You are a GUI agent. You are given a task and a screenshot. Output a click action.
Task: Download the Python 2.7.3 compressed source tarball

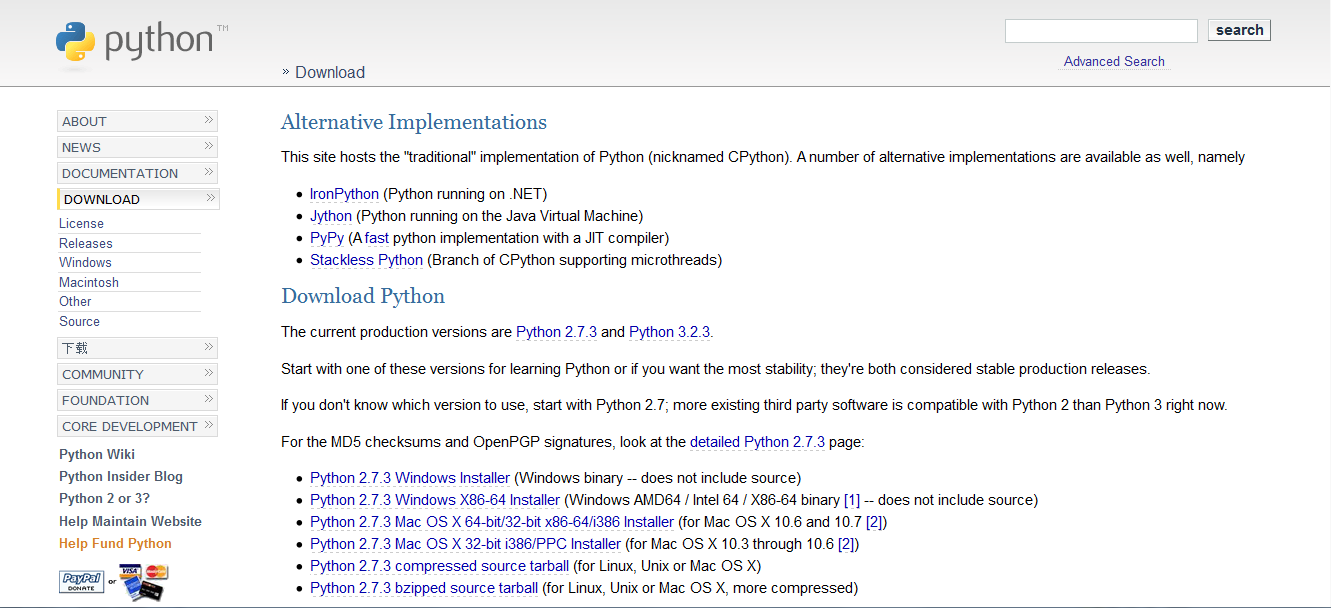pos(439,566)
